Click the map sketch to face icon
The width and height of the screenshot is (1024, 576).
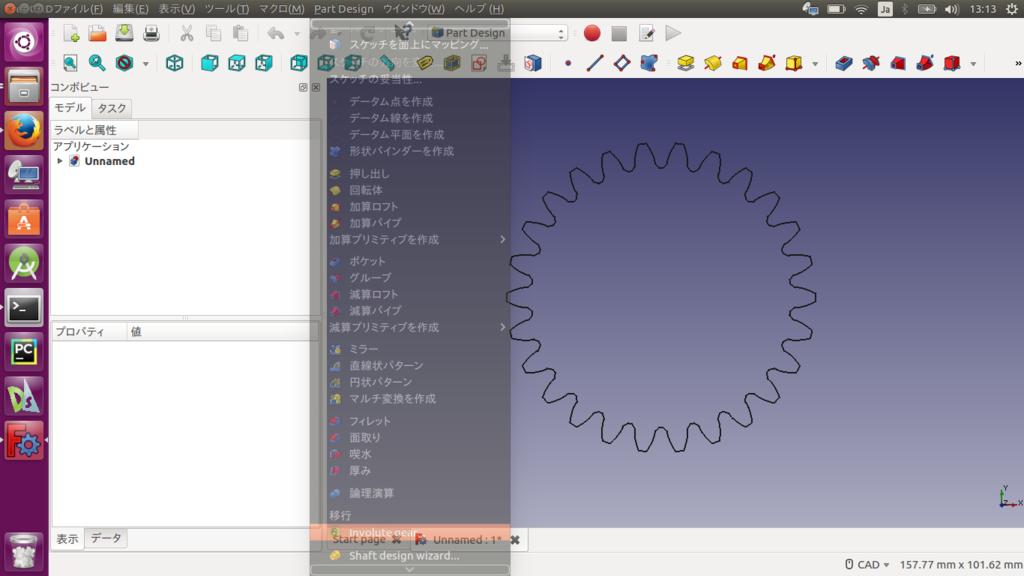pos(533,63)
